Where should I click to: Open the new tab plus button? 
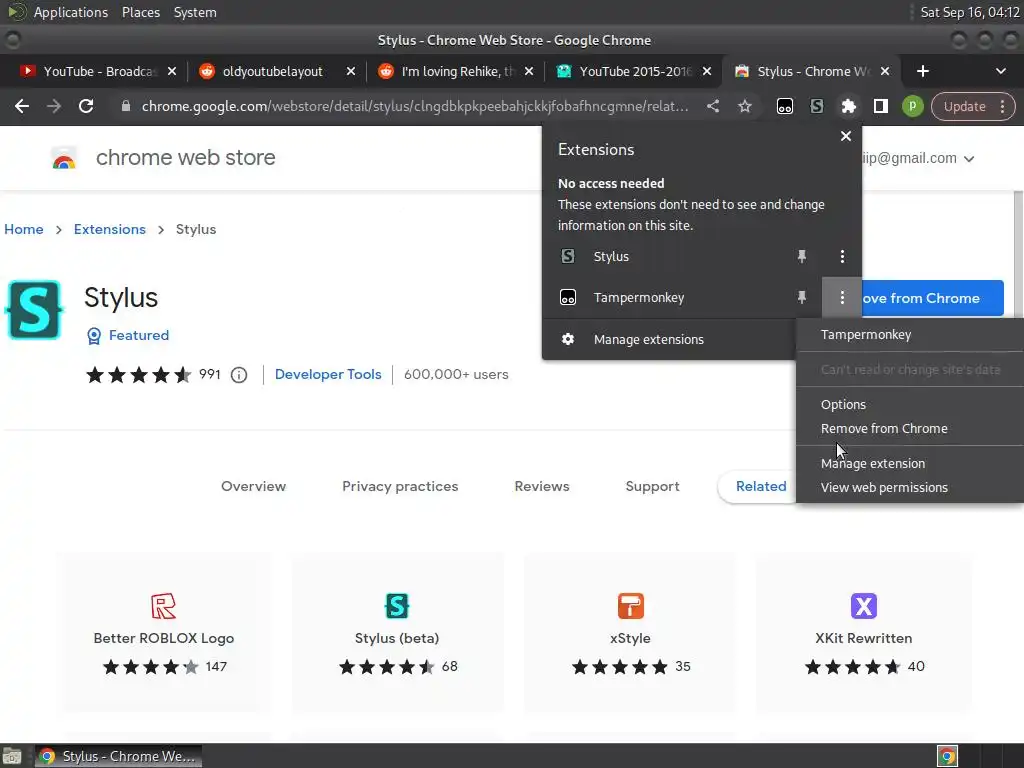[922, 71]
